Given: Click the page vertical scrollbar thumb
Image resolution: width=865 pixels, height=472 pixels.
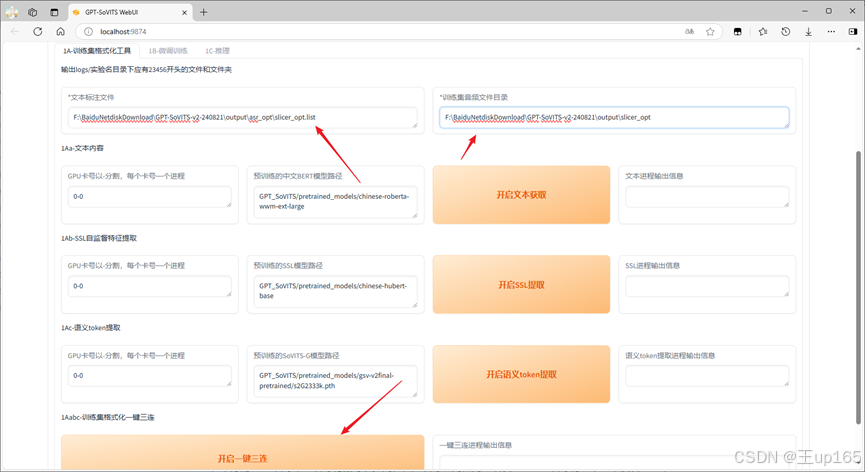Looking at the screenshot, I should tap(858, 287).
